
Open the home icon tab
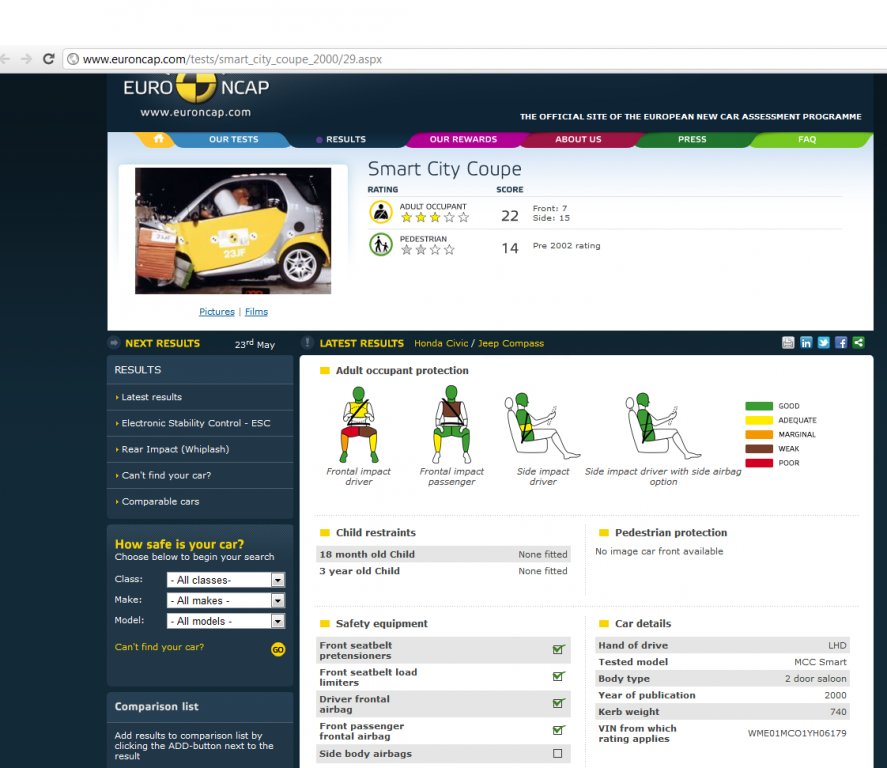[x=158, y=139]
